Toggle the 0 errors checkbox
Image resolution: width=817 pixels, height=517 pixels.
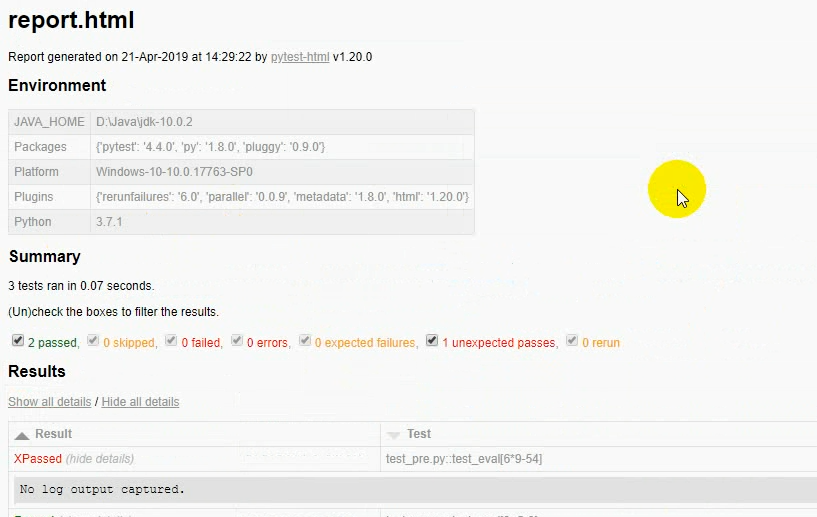[x=237, y=341]
